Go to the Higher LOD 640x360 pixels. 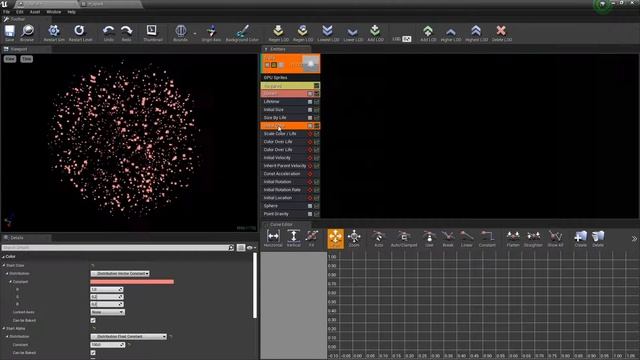pyautogui.click(x=451, y=33)
